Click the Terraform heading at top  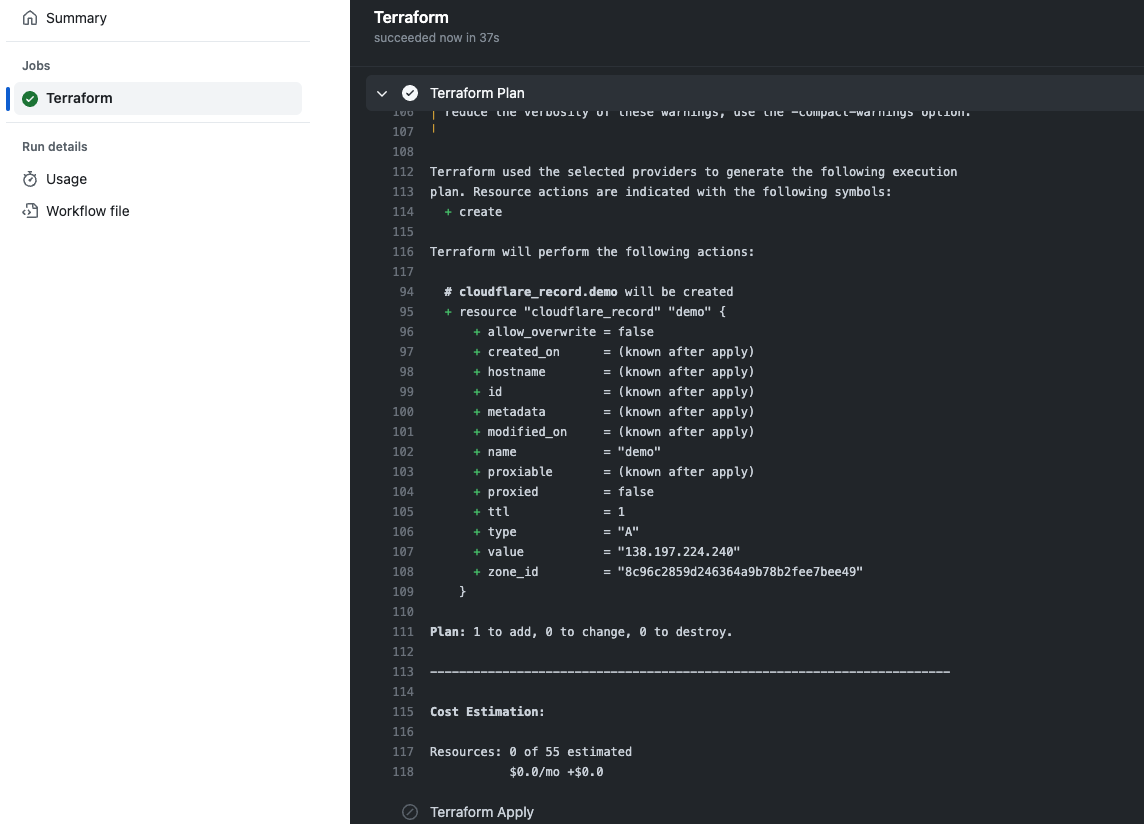tap(411, 17)
